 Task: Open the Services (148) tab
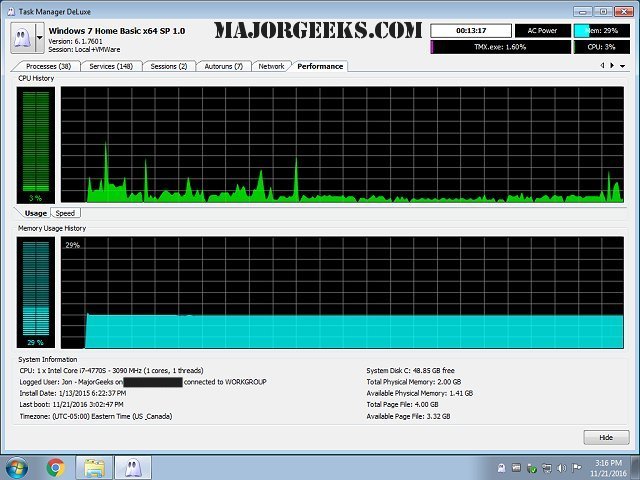[x=111, y=66]
